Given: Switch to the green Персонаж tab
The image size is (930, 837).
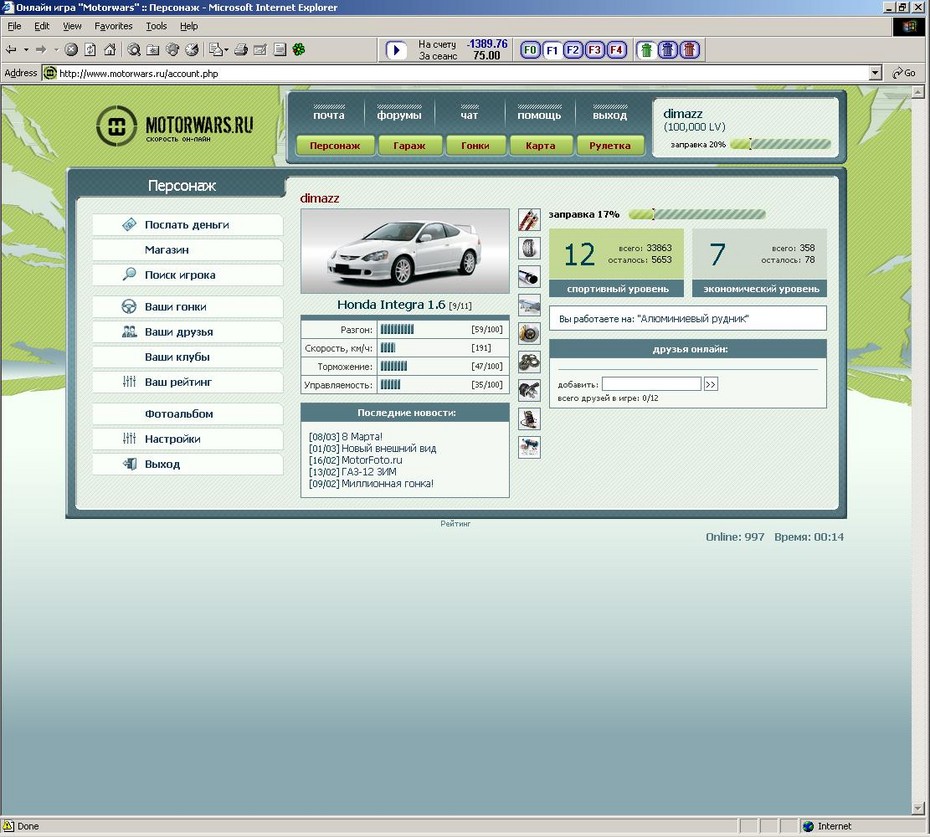Looking at the screenshot, I should [x=335, y=145].
